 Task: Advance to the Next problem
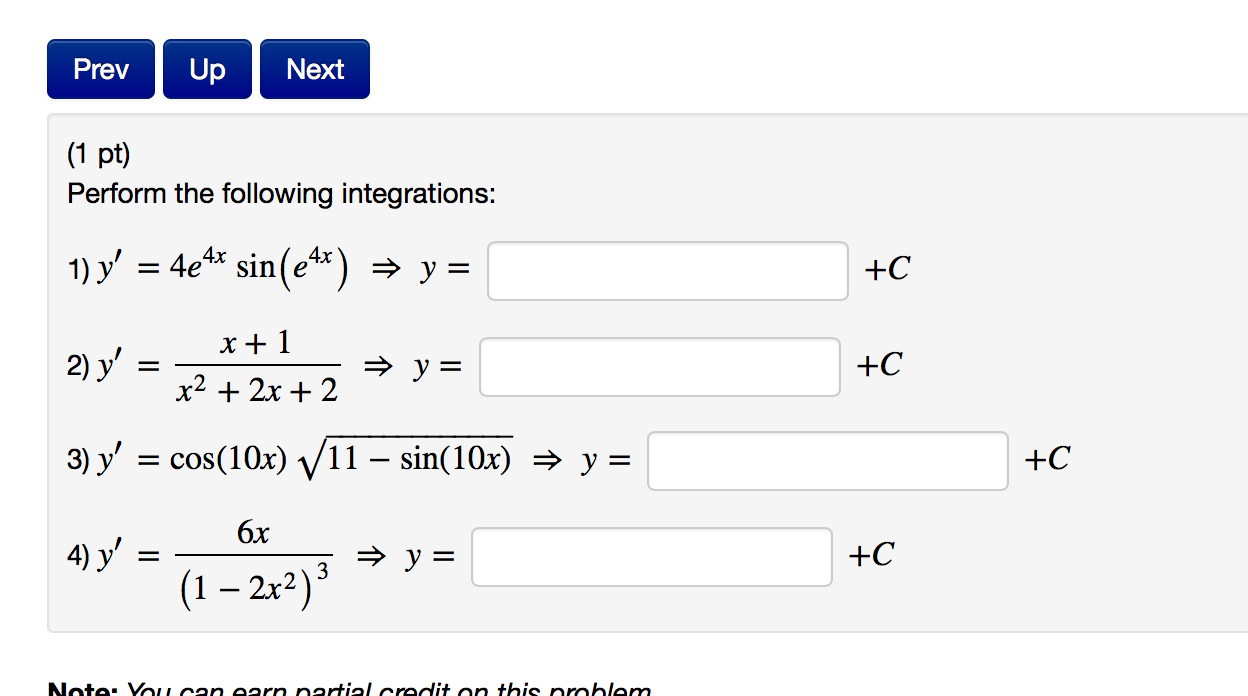click(315, 69)
